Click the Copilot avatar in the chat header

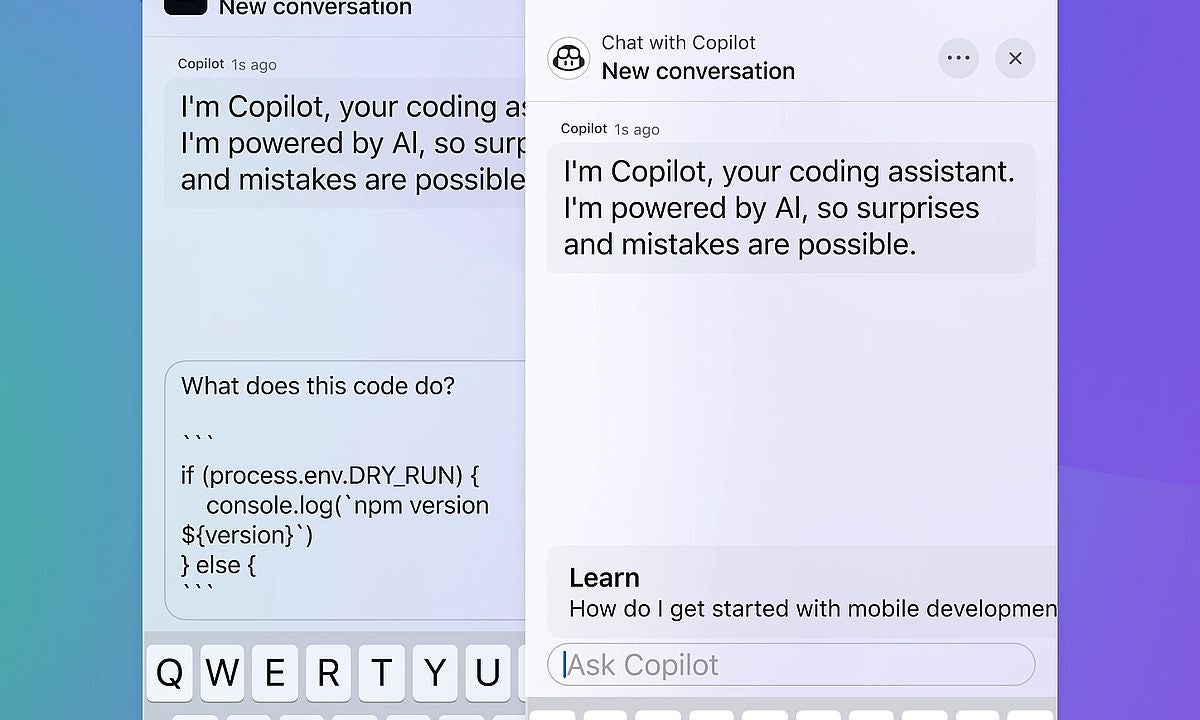pyautogui.click(x=569, y=58)
